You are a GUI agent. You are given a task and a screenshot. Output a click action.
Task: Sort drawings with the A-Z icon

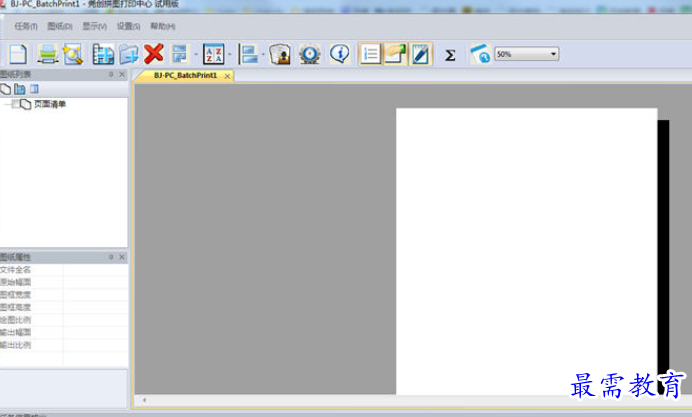214,54
